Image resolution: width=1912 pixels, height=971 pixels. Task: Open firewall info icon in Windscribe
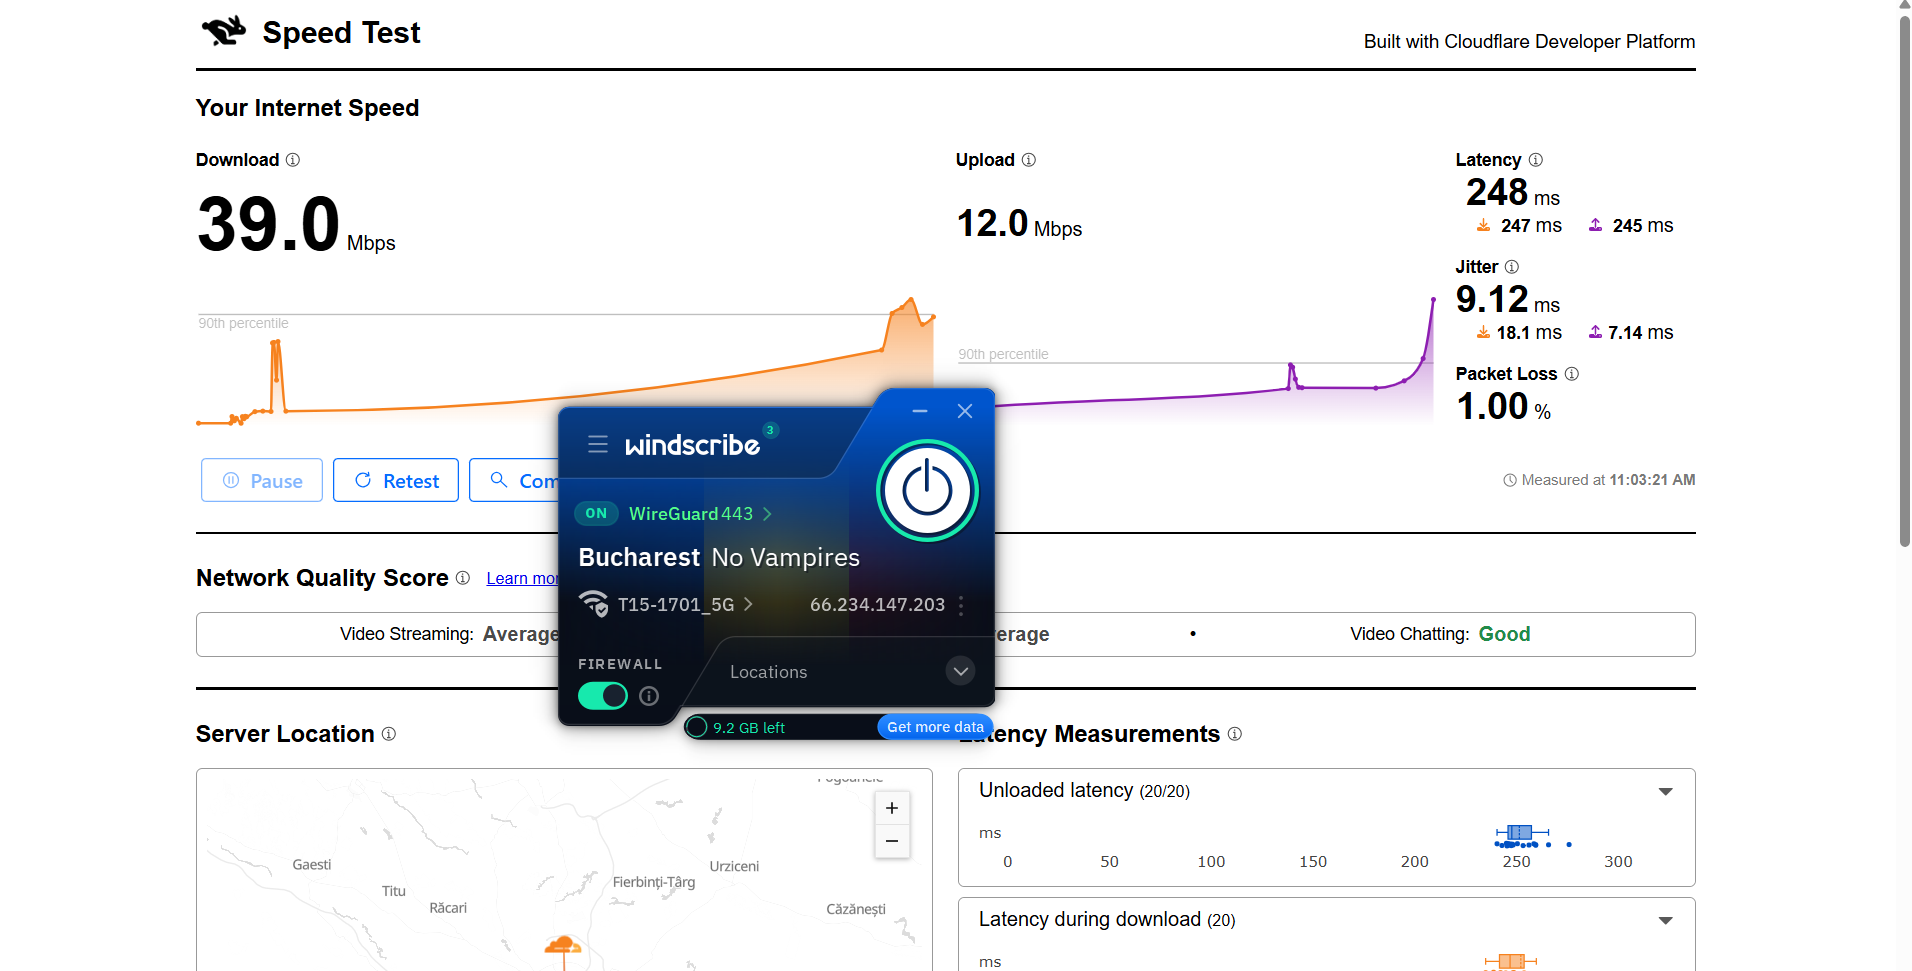click(649, 696)
